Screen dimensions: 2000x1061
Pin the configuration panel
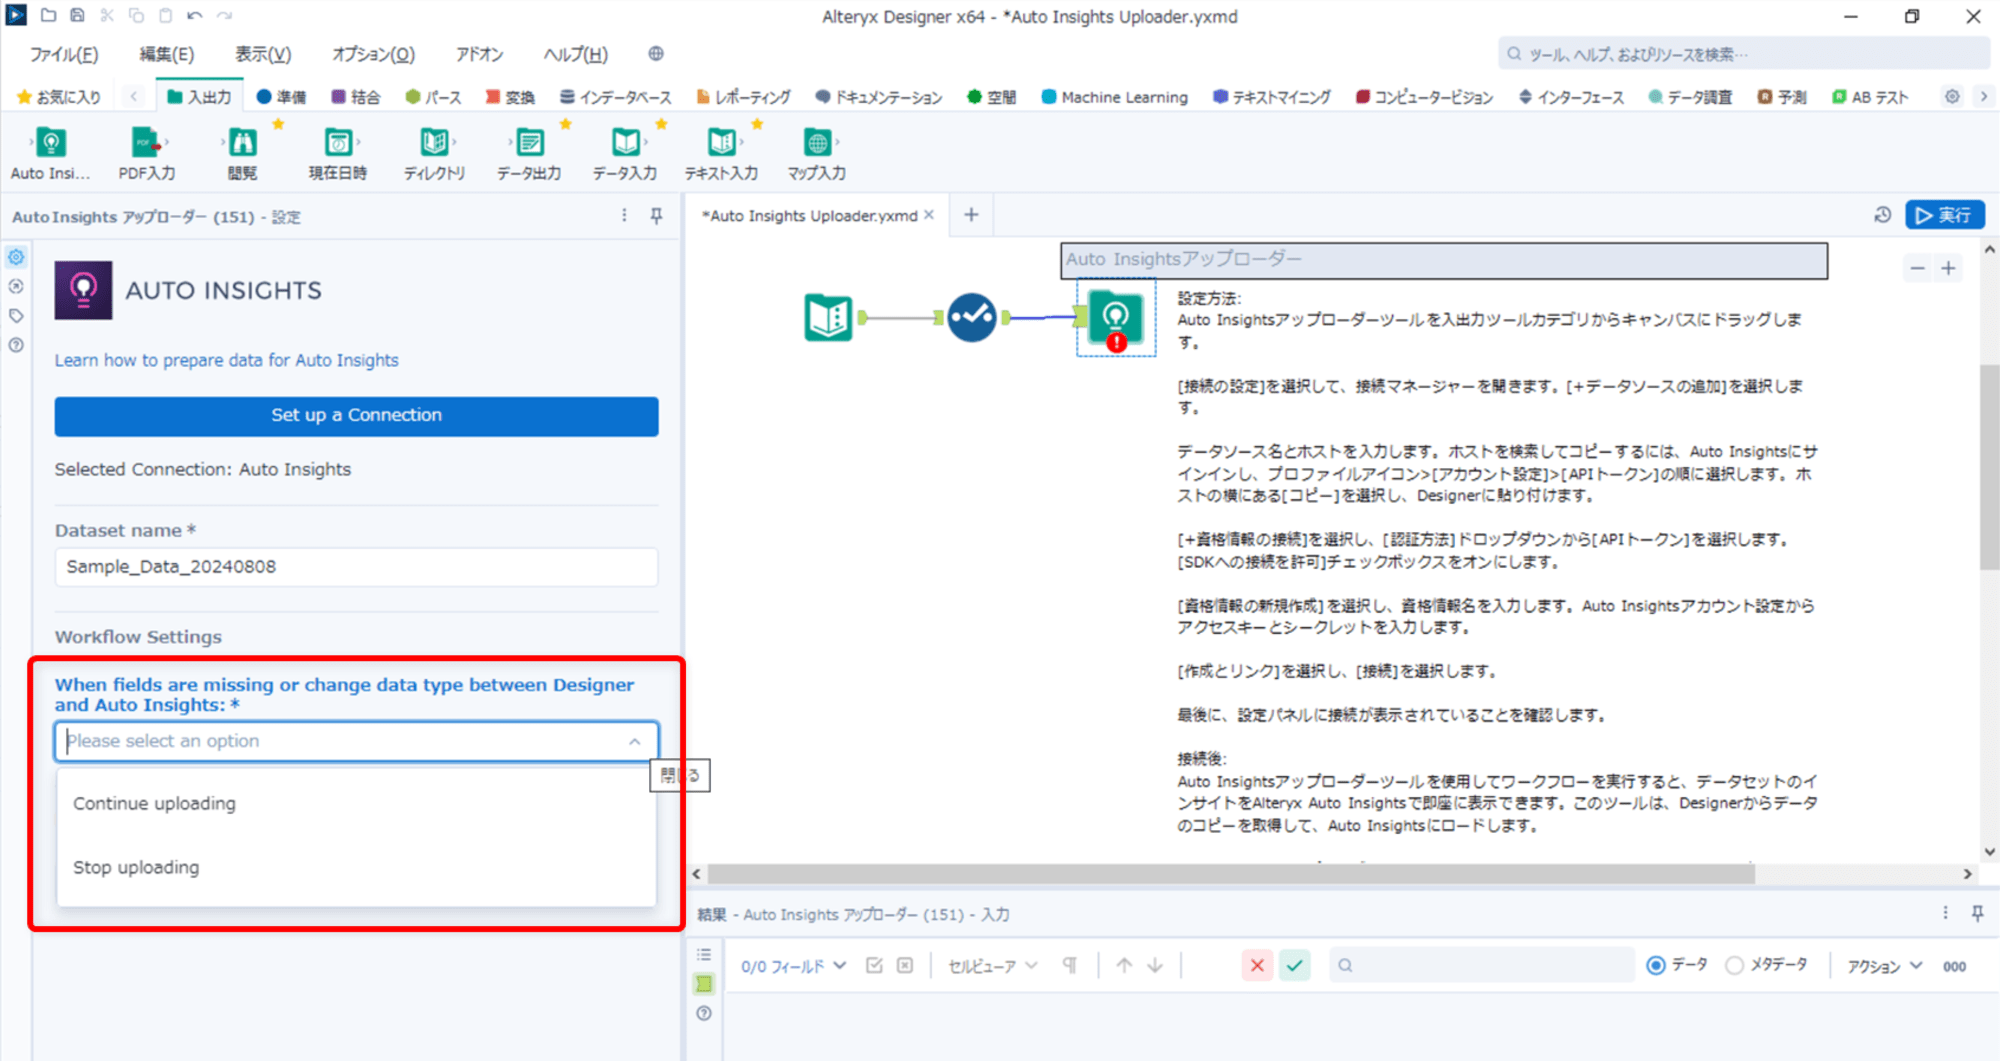(x=656, y=216)
